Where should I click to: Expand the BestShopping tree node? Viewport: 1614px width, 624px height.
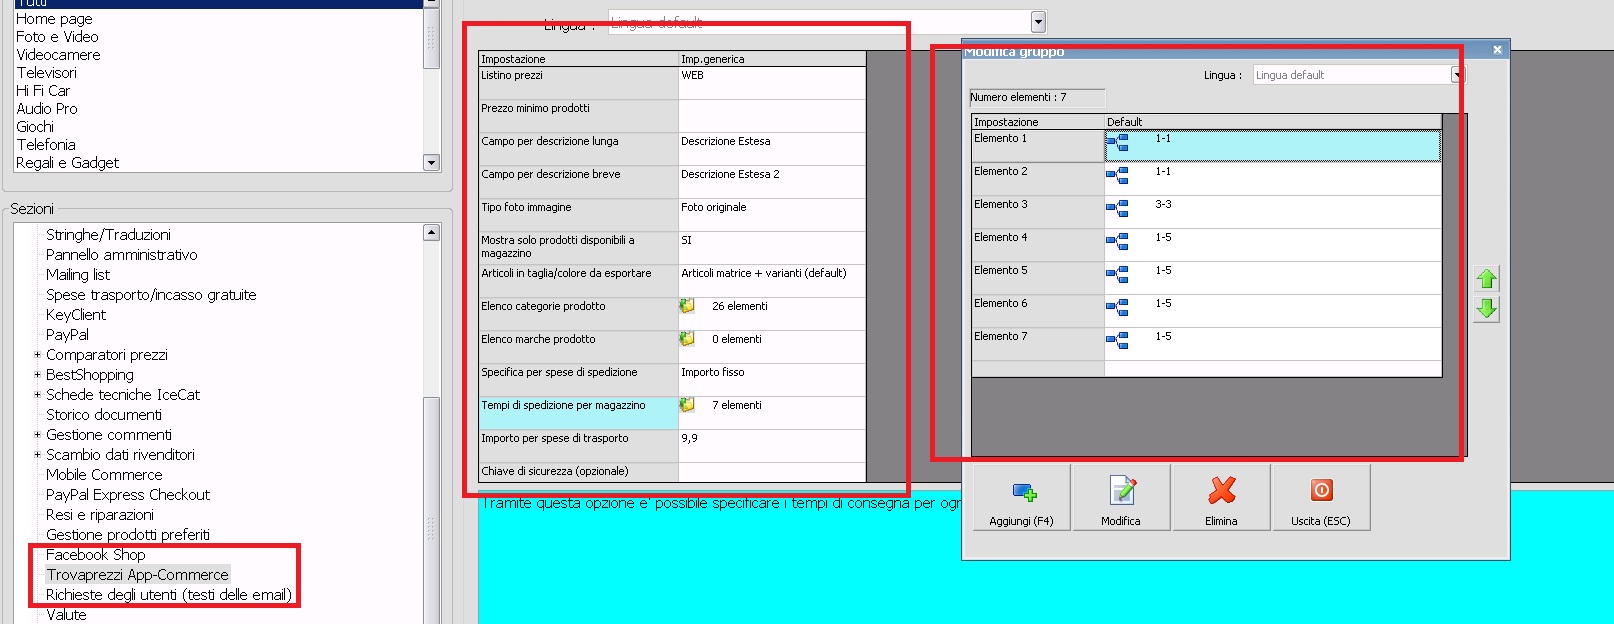[x=37, y=375]
